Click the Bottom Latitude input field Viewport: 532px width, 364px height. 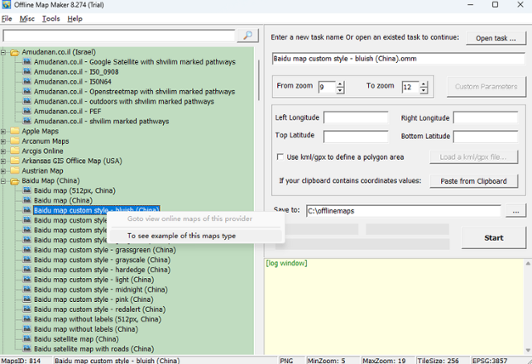(x=486, y=136)
